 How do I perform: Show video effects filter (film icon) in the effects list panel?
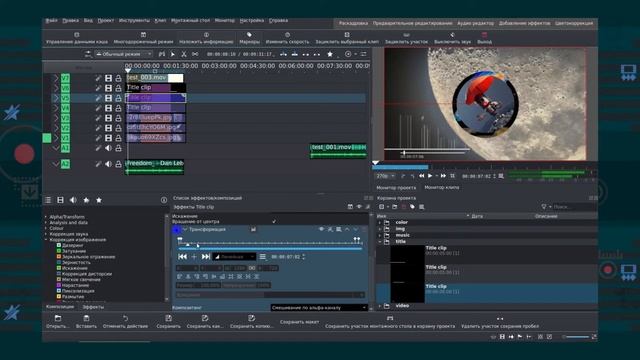60,200
